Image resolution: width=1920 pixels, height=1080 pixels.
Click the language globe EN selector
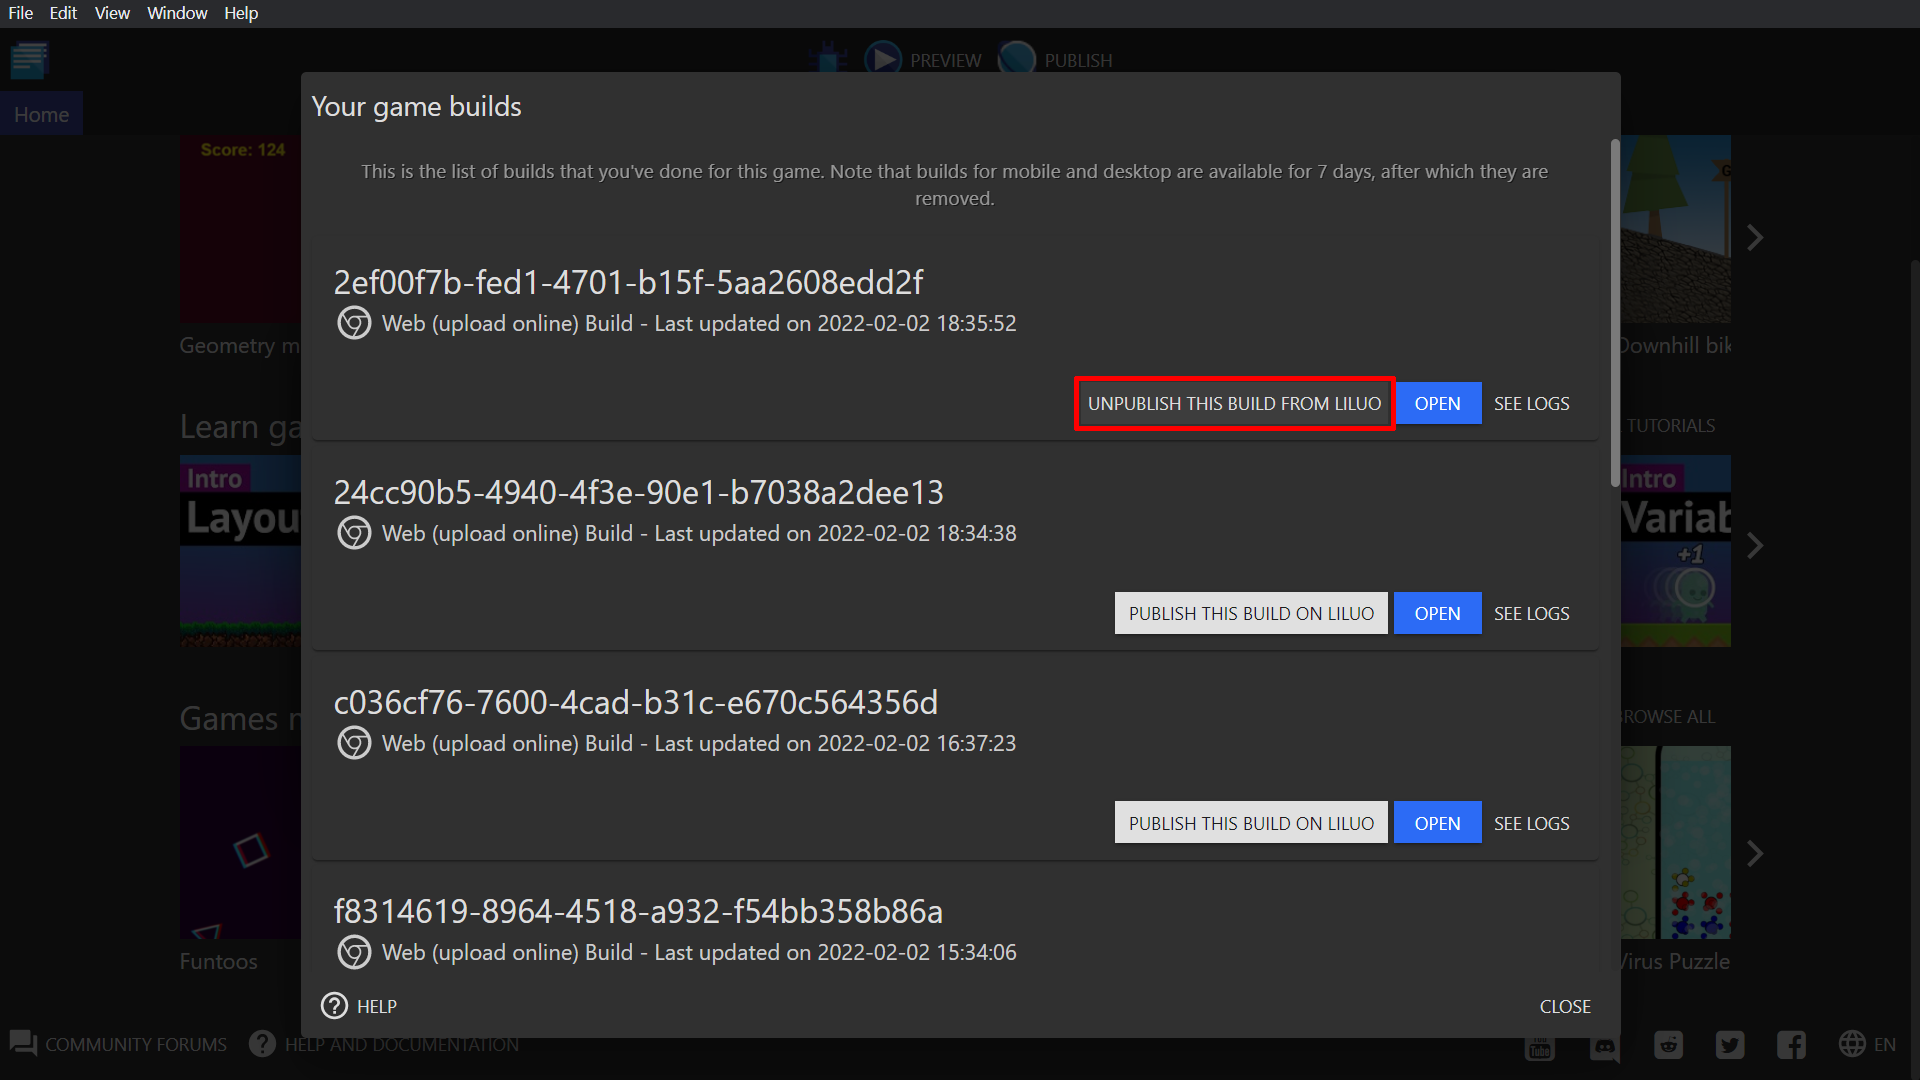coord(1866,1044)
